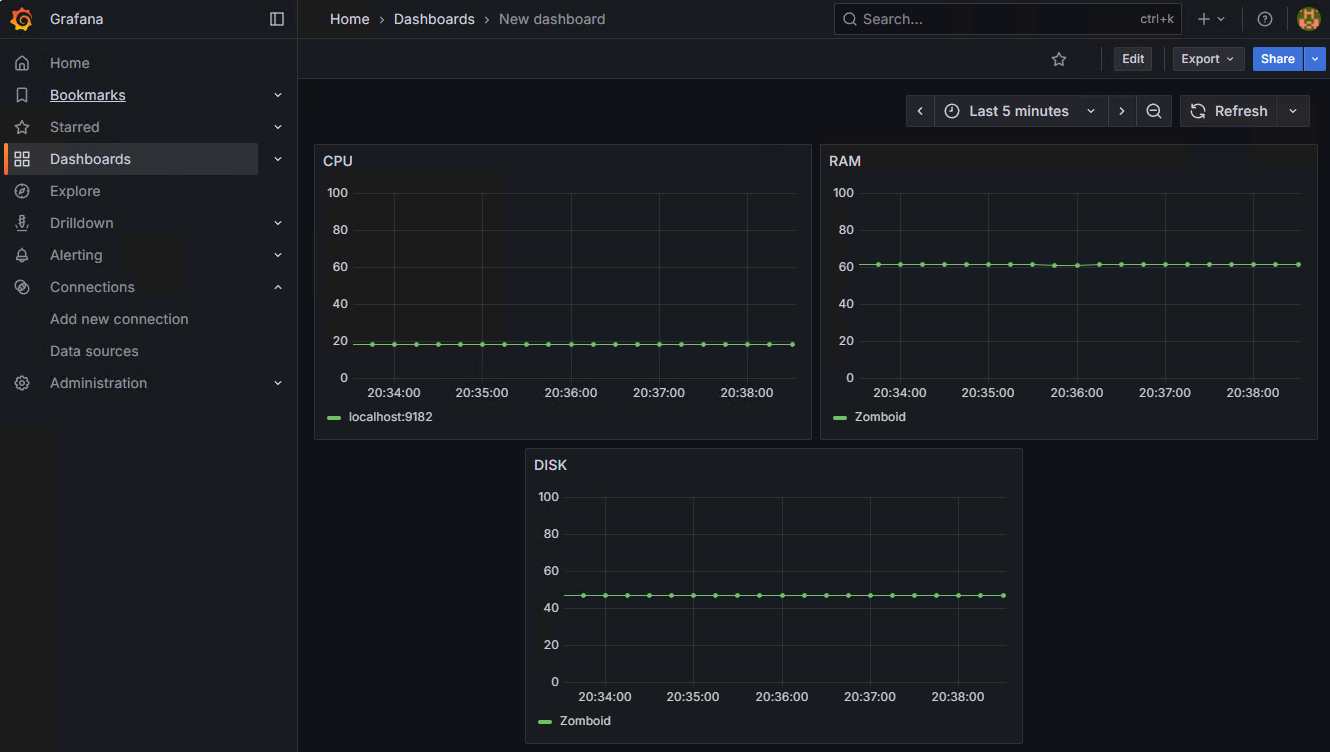Open the help question mark icon

coord(1265,19)
